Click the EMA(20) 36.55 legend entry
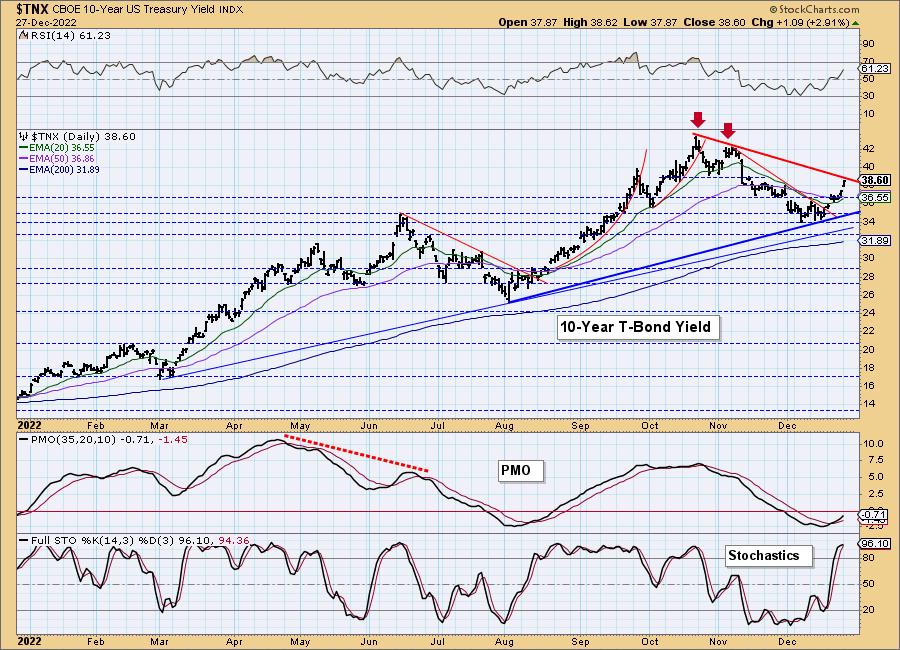900x650 pixels. (x=62, y=148)
